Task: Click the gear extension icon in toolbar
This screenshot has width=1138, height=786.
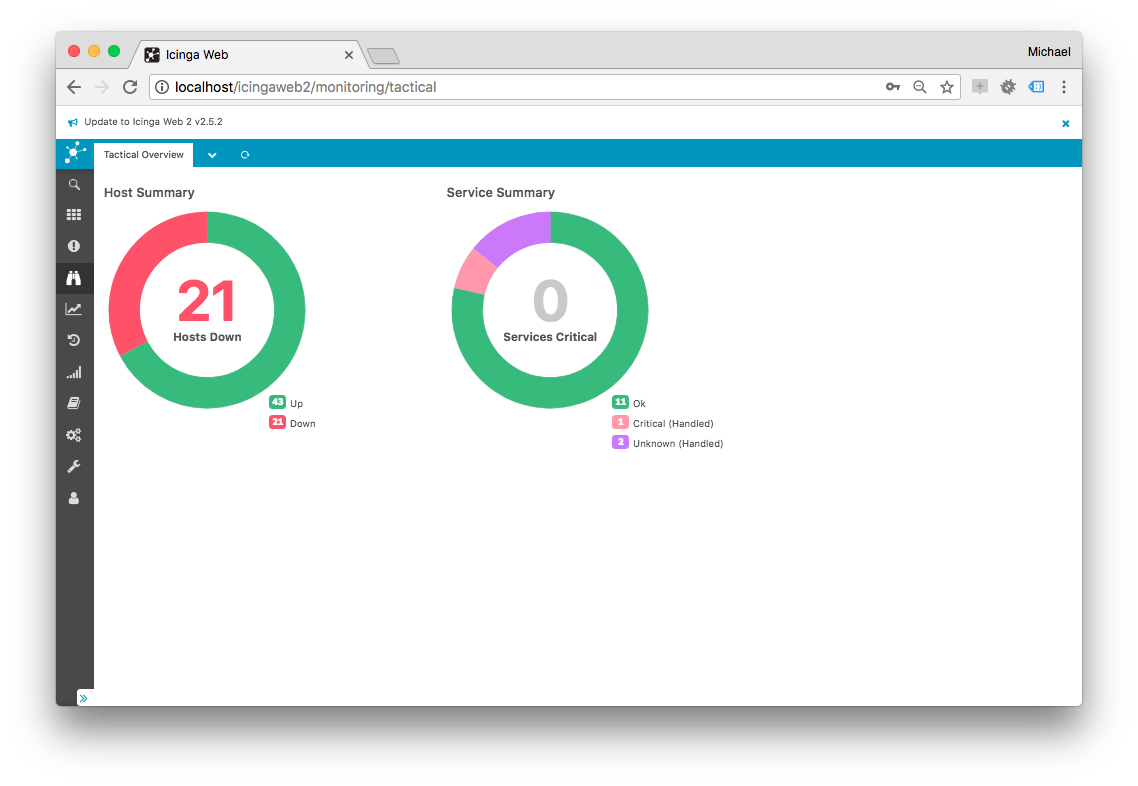Action: (x=1008, y=87)
